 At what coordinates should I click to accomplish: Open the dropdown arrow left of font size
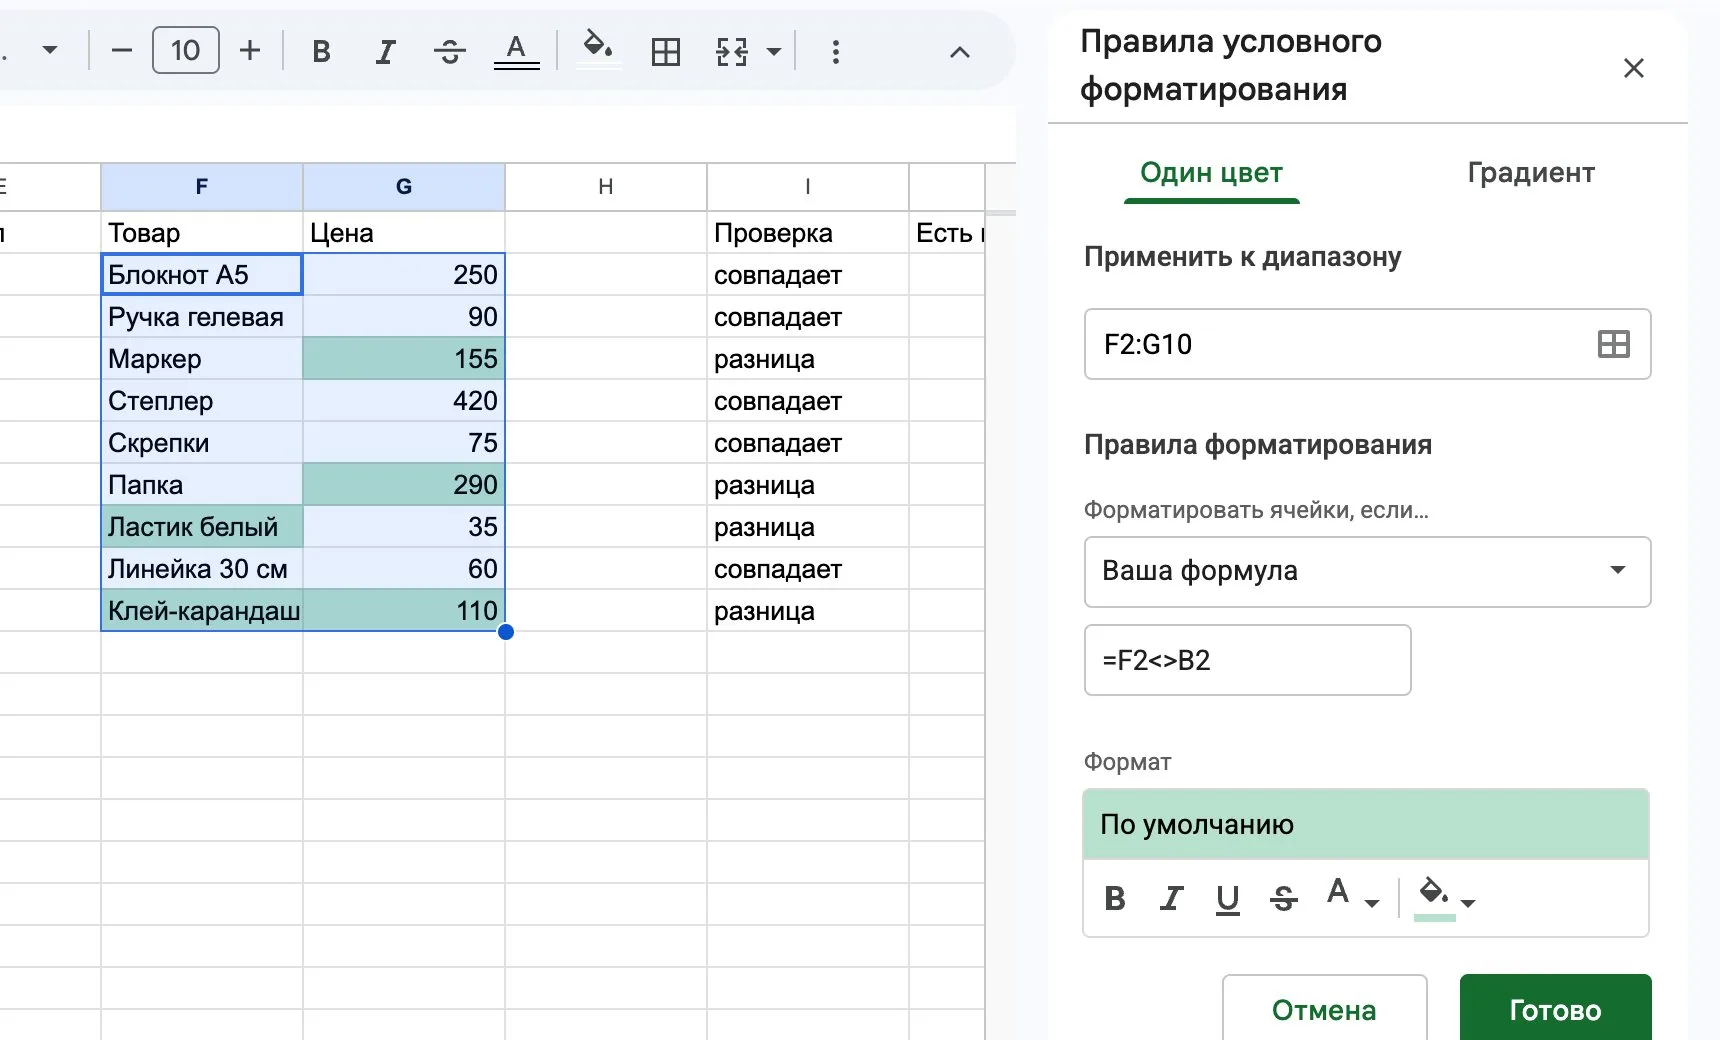[50, 50]
